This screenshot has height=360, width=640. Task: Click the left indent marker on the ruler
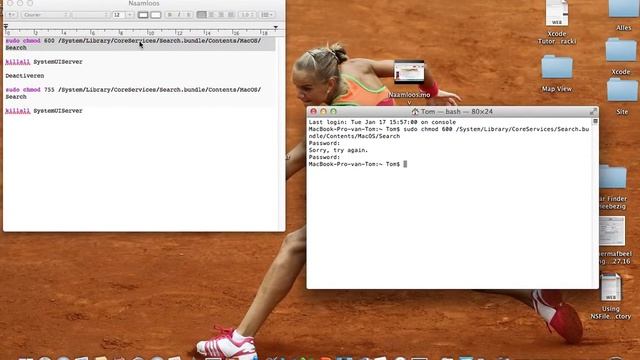(6, 27)
